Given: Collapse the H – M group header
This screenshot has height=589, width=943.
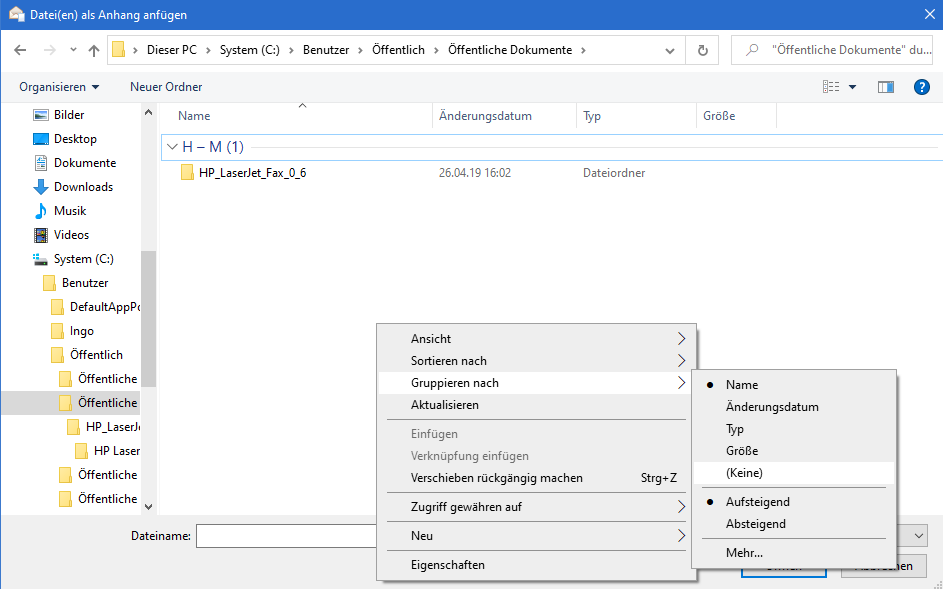Looking at the screenshot, I should (x=173, y=147).
